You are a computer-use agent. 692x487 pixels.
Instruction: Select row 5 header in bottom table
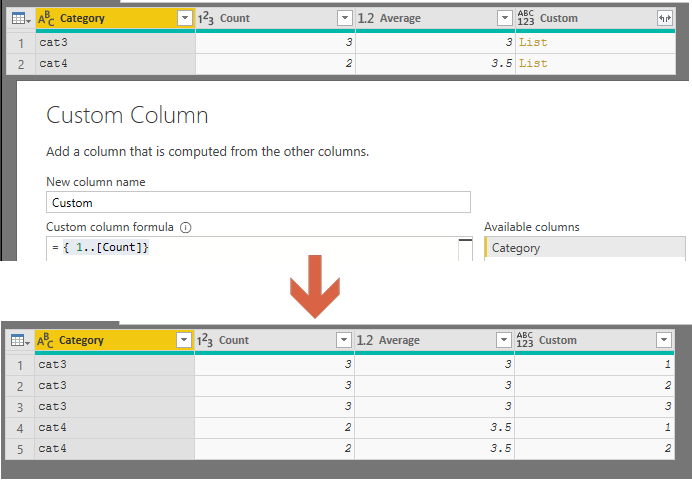tap(20, 449)
